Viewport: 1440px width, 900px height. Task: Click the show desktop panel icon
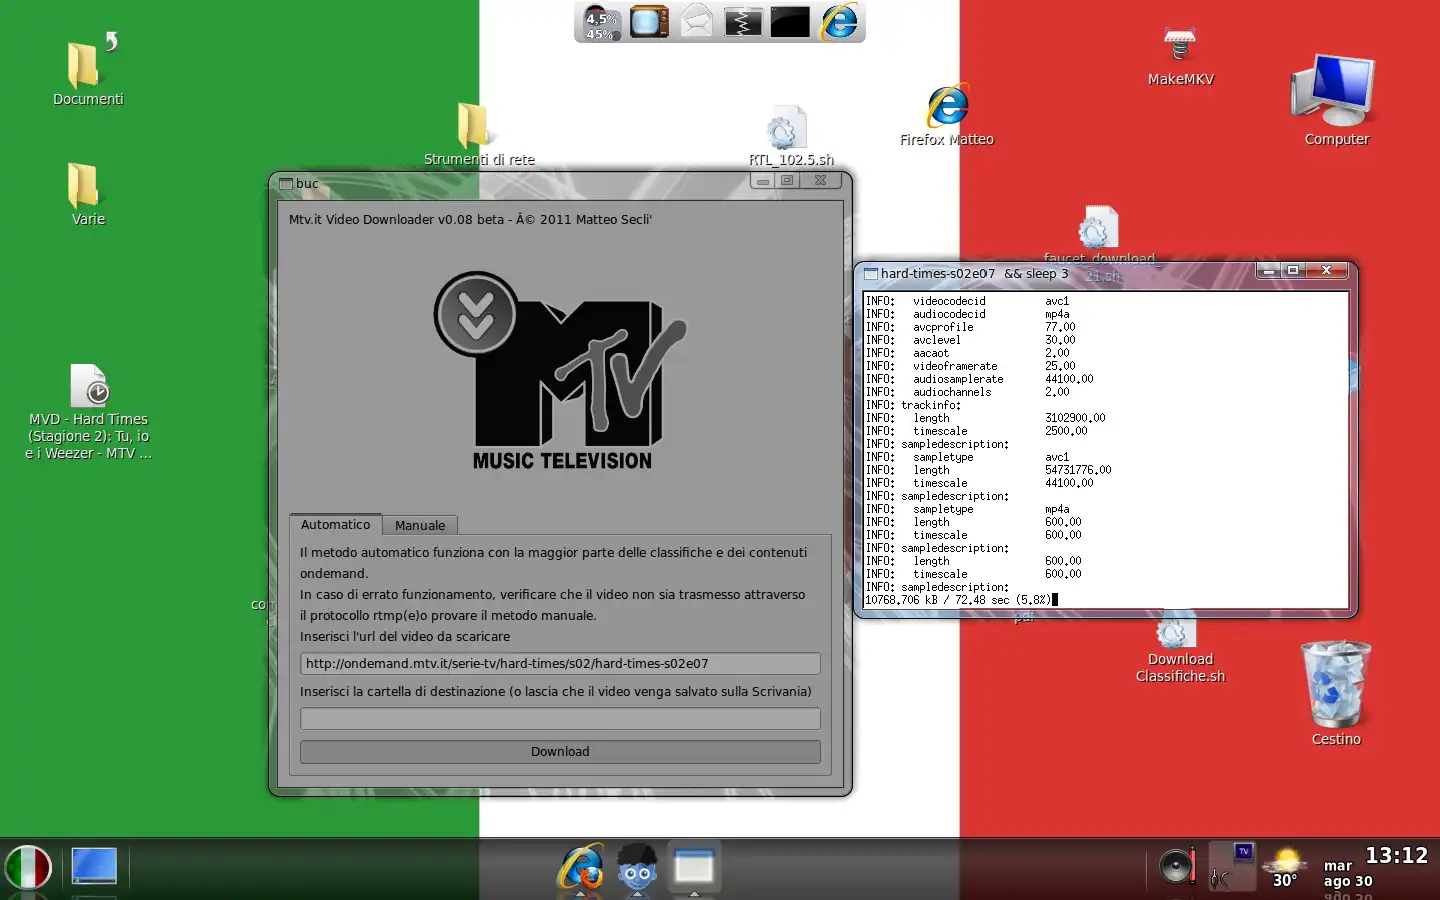[94, 866]
